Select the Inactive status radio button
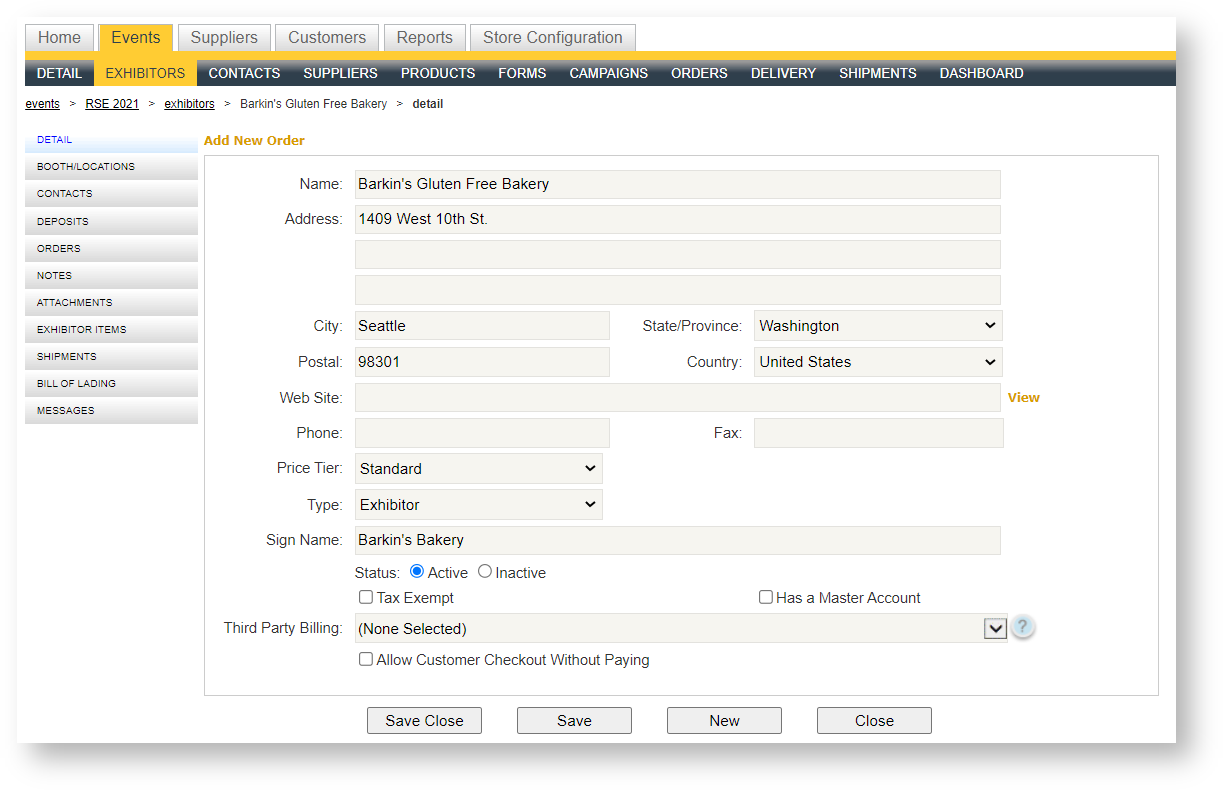Viewport: 1224px width, 791px height. pos(485,571)
